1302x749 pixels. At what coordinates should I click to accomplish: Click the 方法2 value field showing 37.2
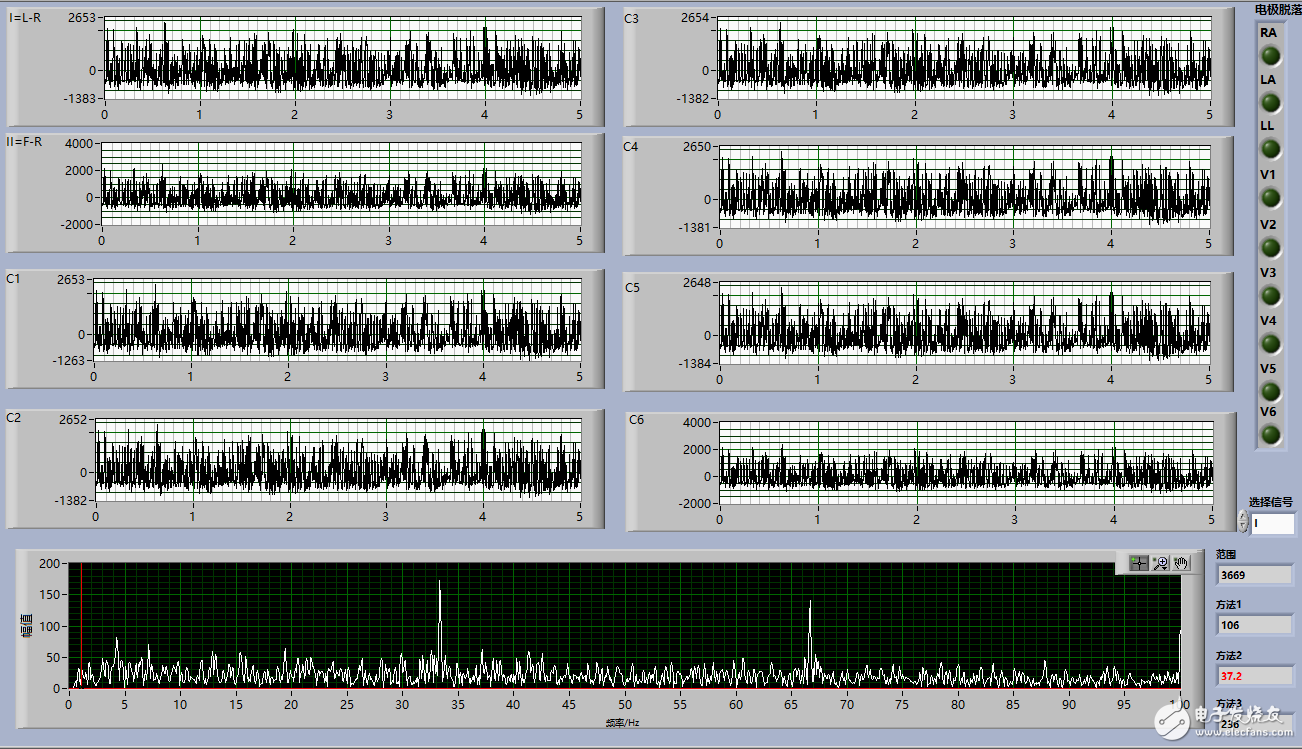[x=1254, y=675]
